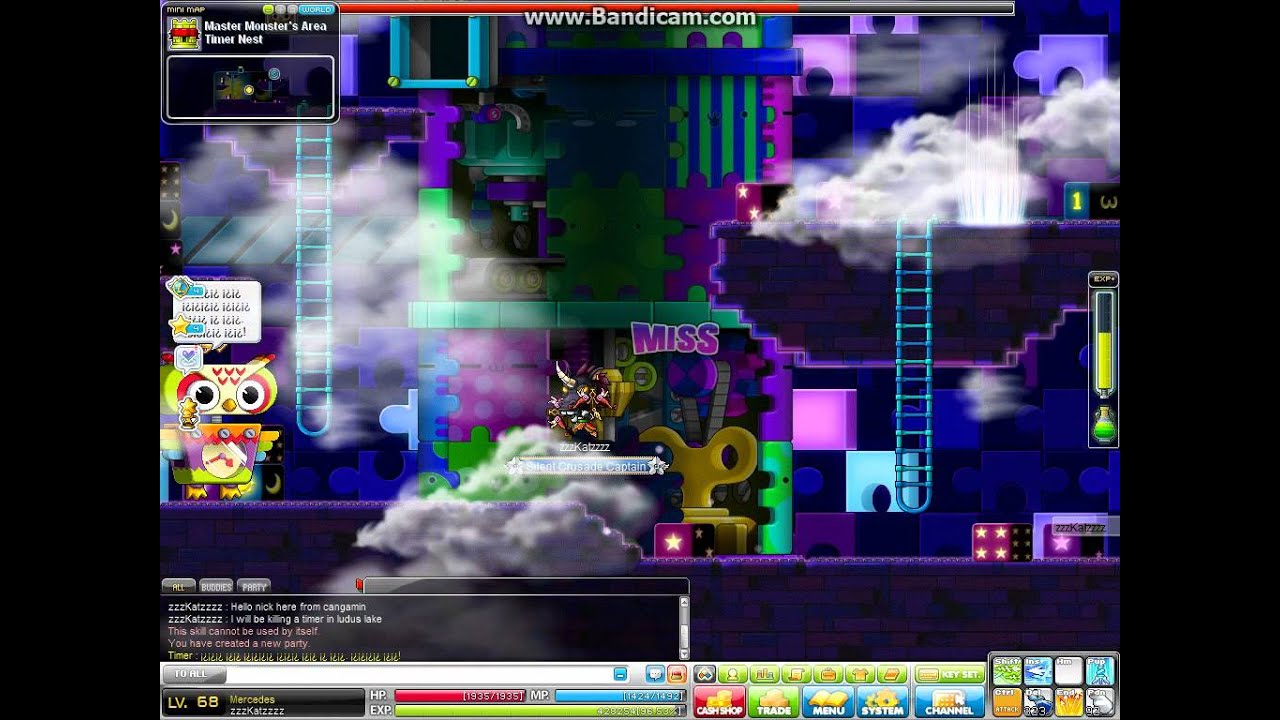Click the 'You have created a new party.' message
Screen dimensions: 1280x720
point(239,643)
